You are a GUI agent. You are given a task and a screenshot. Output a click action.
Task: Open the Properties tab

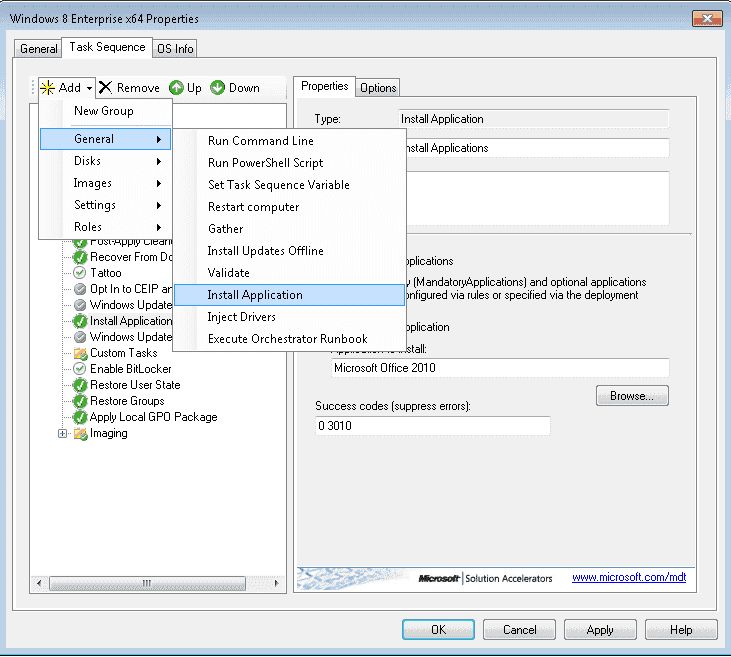(324, 86)
